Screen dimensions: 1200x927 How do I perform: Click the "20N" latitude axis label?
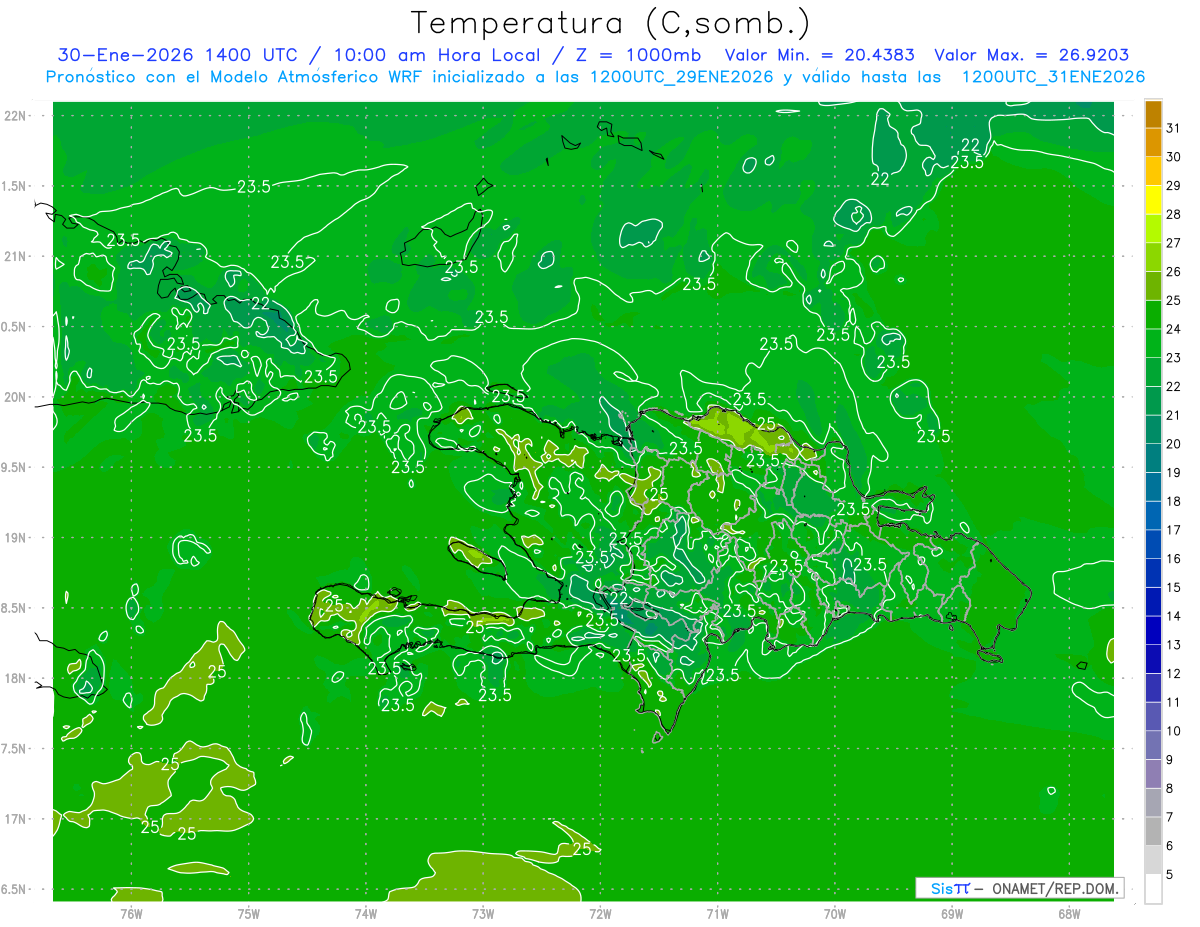click(15, 397)
